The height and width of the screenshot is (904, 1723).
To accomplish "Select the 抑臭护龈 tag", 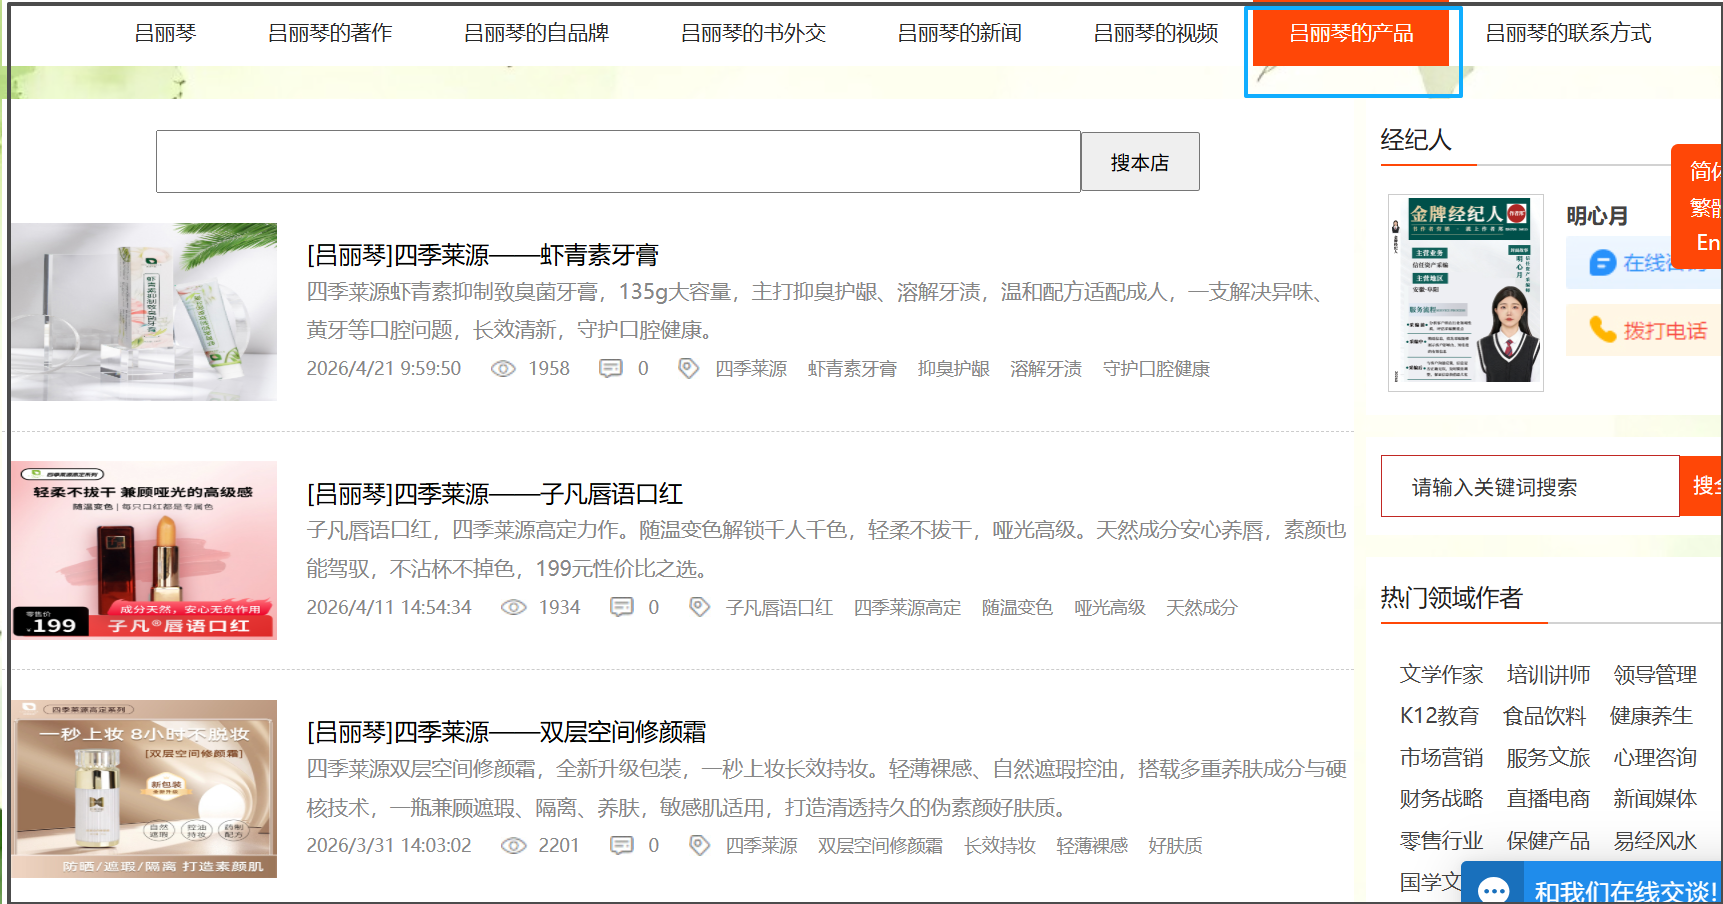I will pyautogui.click(x=954, y=369).
